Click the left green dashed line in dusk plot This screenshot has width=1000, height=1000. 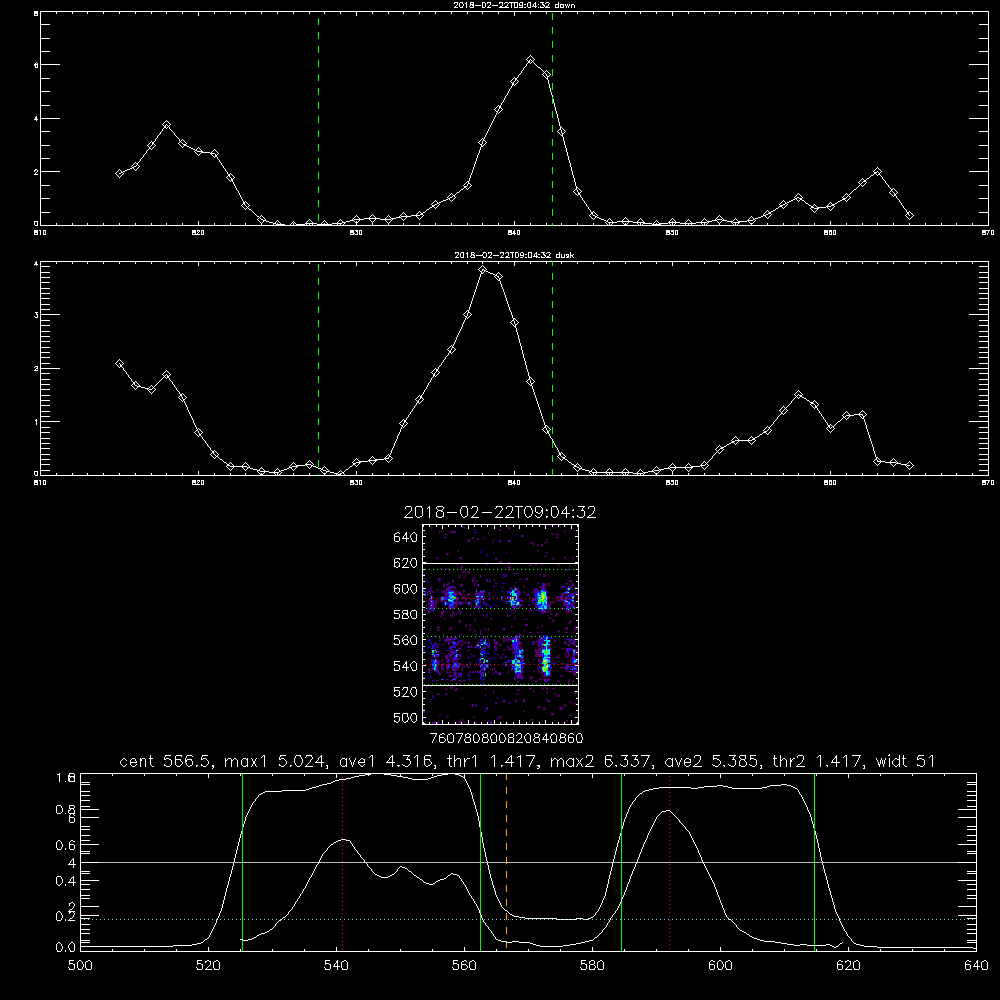tap(318, 368)
